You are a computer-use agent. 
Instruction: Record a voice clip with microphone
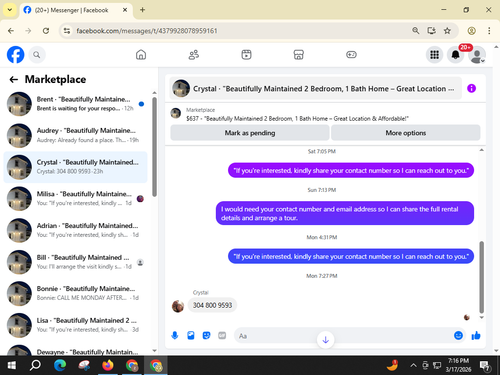[x=175, y=335]
